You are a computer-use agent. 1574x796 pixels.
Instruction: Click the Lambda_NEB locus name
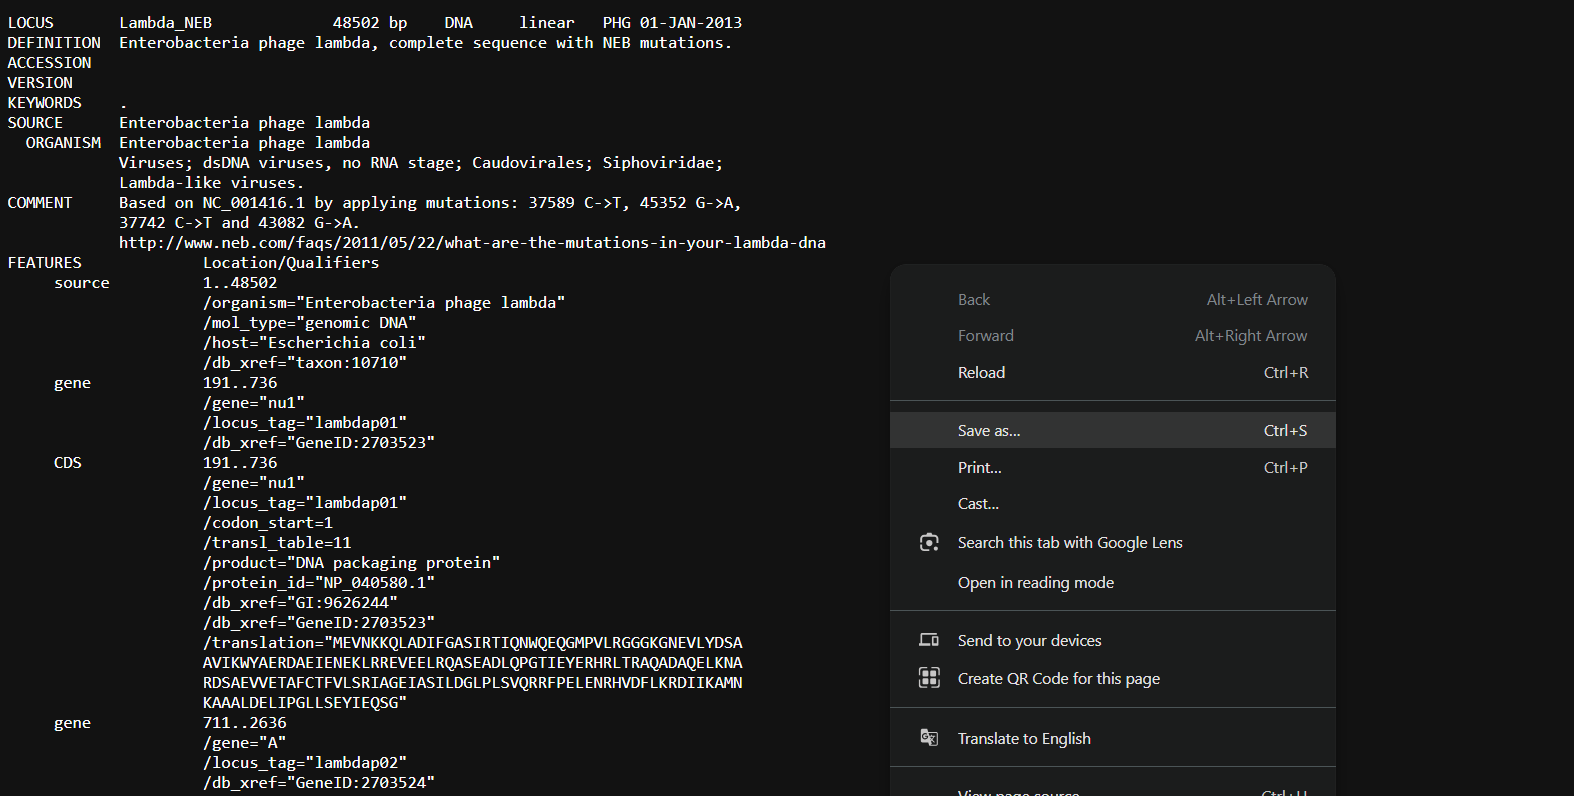click(165, 23)
